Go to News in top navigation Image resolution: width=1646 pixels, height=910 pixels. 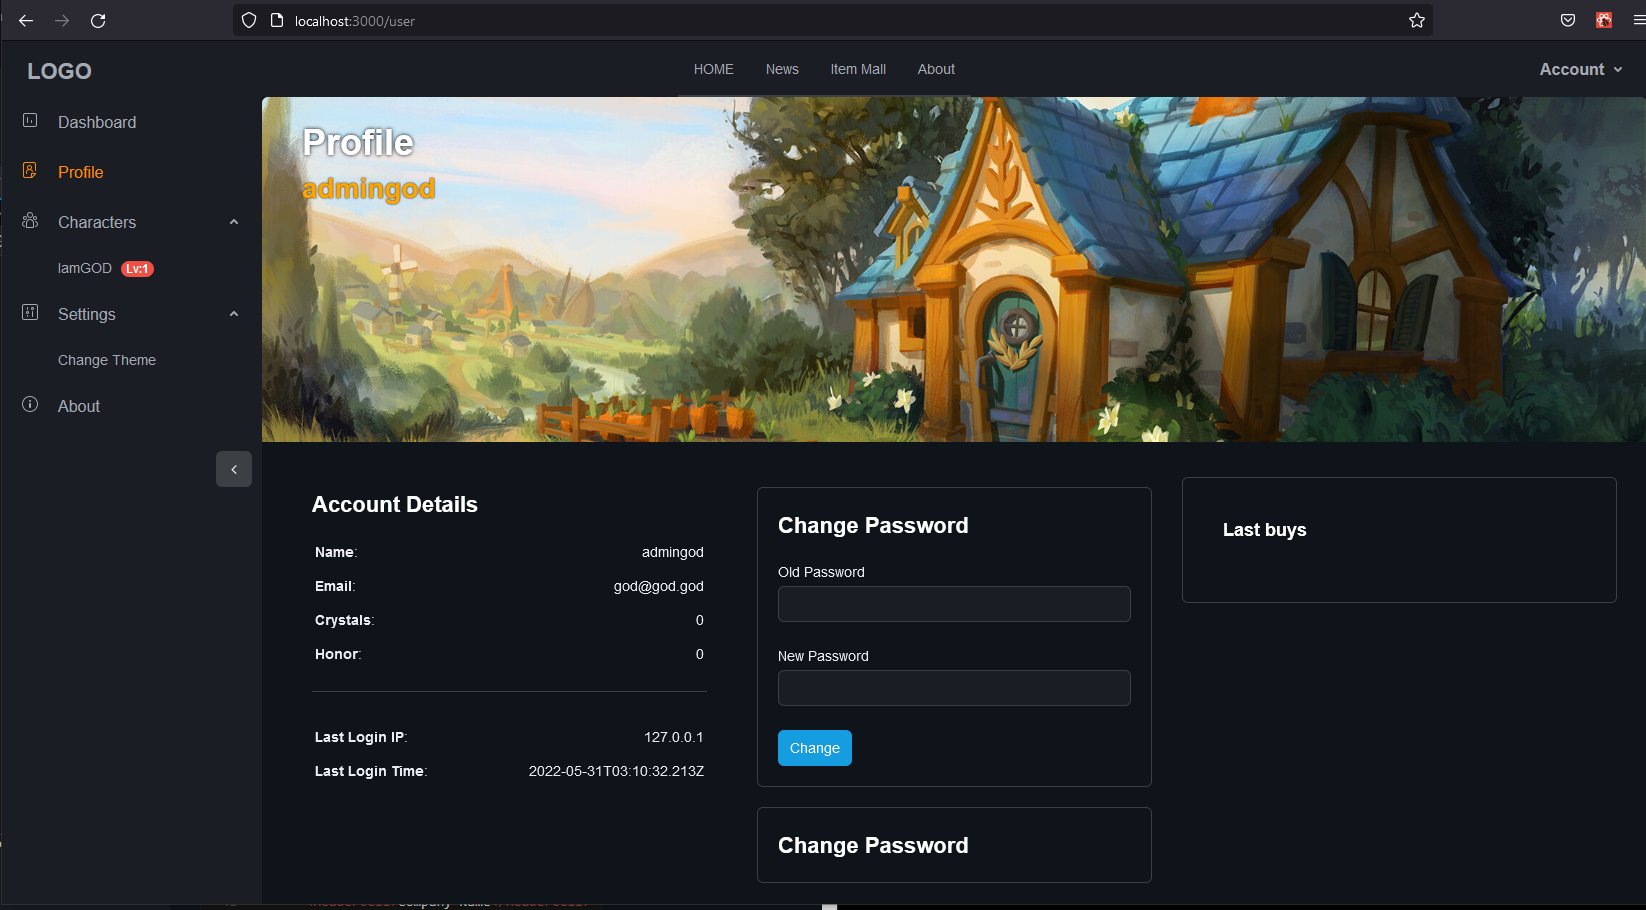click(x=782, y=69)
